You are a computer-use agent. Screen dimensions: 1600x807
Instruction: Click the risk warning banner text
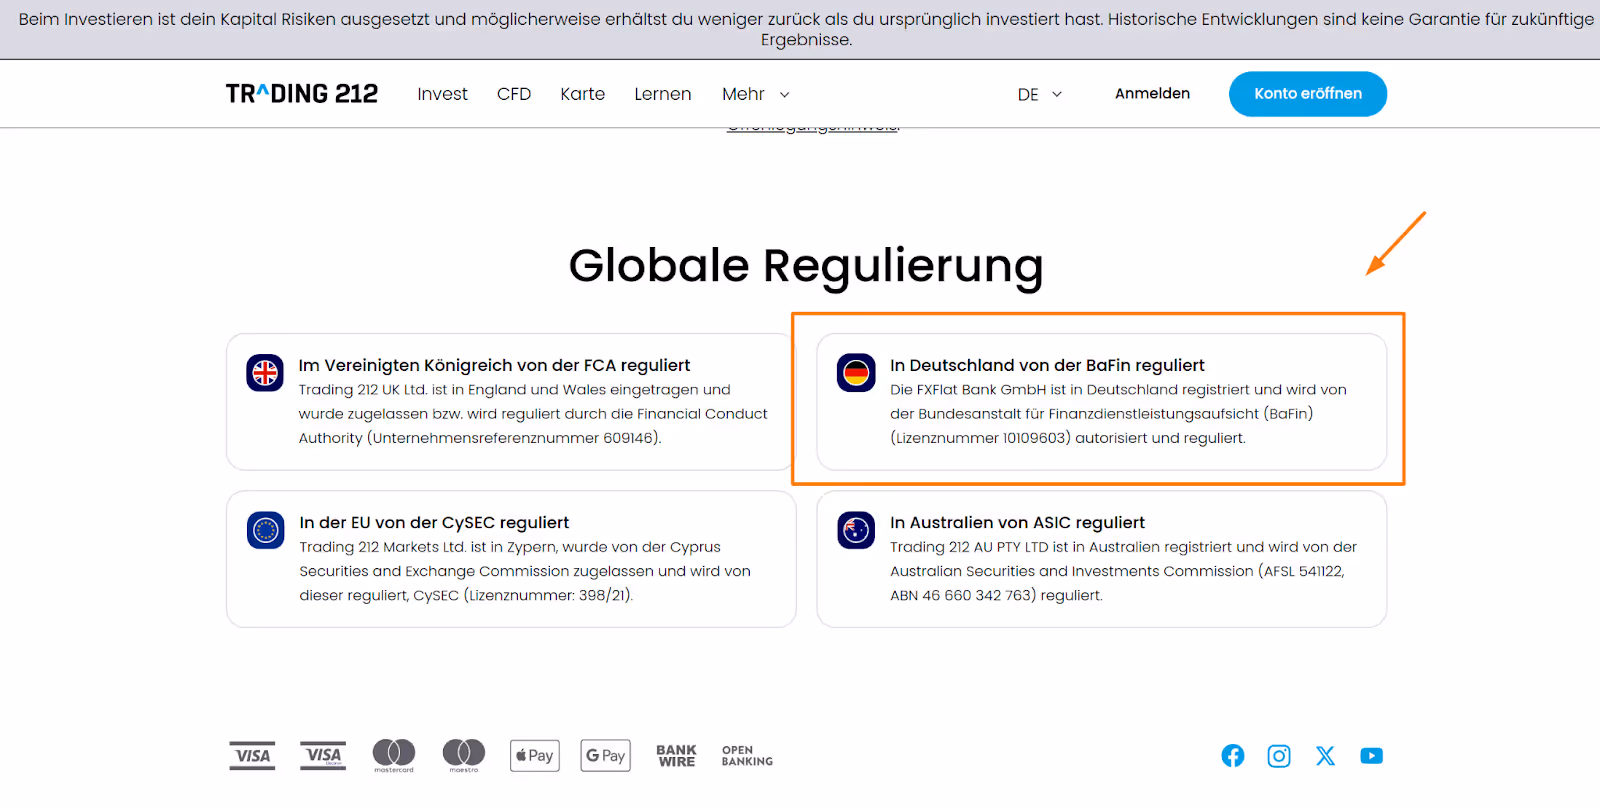click(x=806, y=29)
